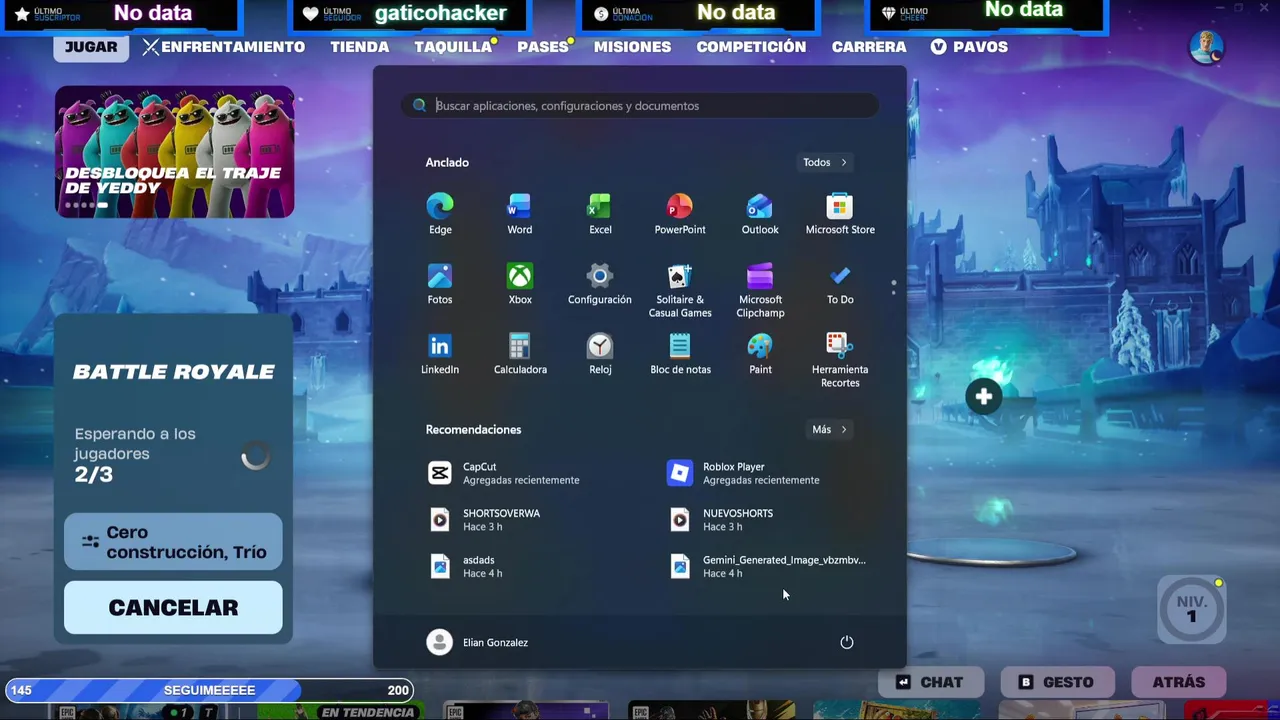The height and width of the screenshot is (720, 1280).
Task: Launch LinkedIn from pinned apps
Action: (x=440, y=355)
